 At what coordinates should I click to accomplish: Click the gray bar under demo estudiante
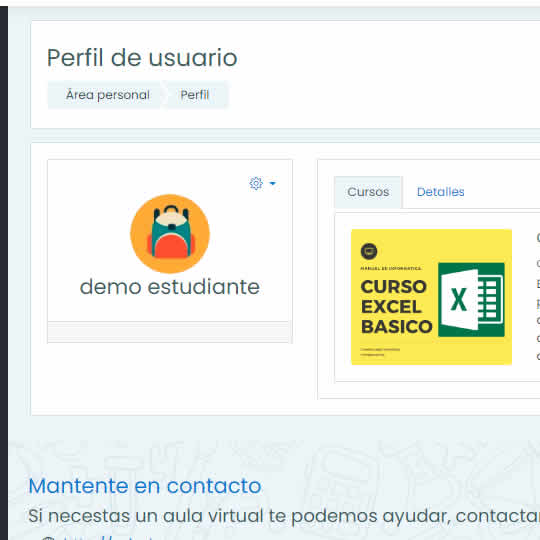(x=168, y=332)
